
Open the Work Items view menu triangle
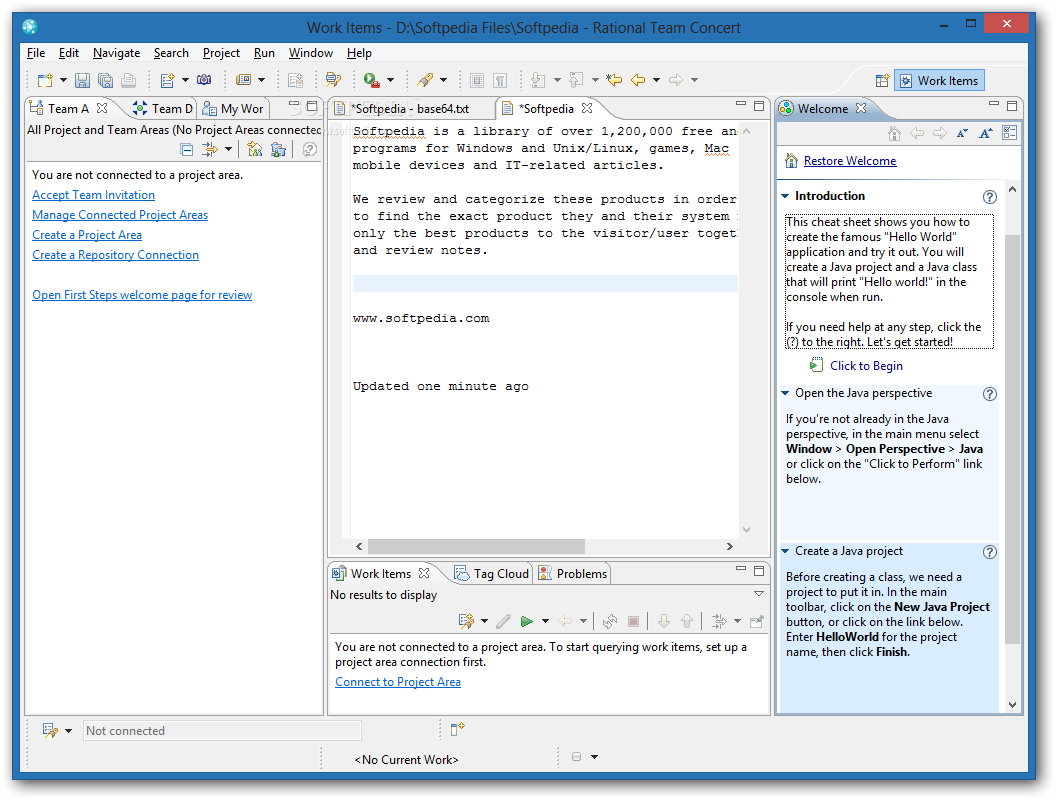click(758, 593)
